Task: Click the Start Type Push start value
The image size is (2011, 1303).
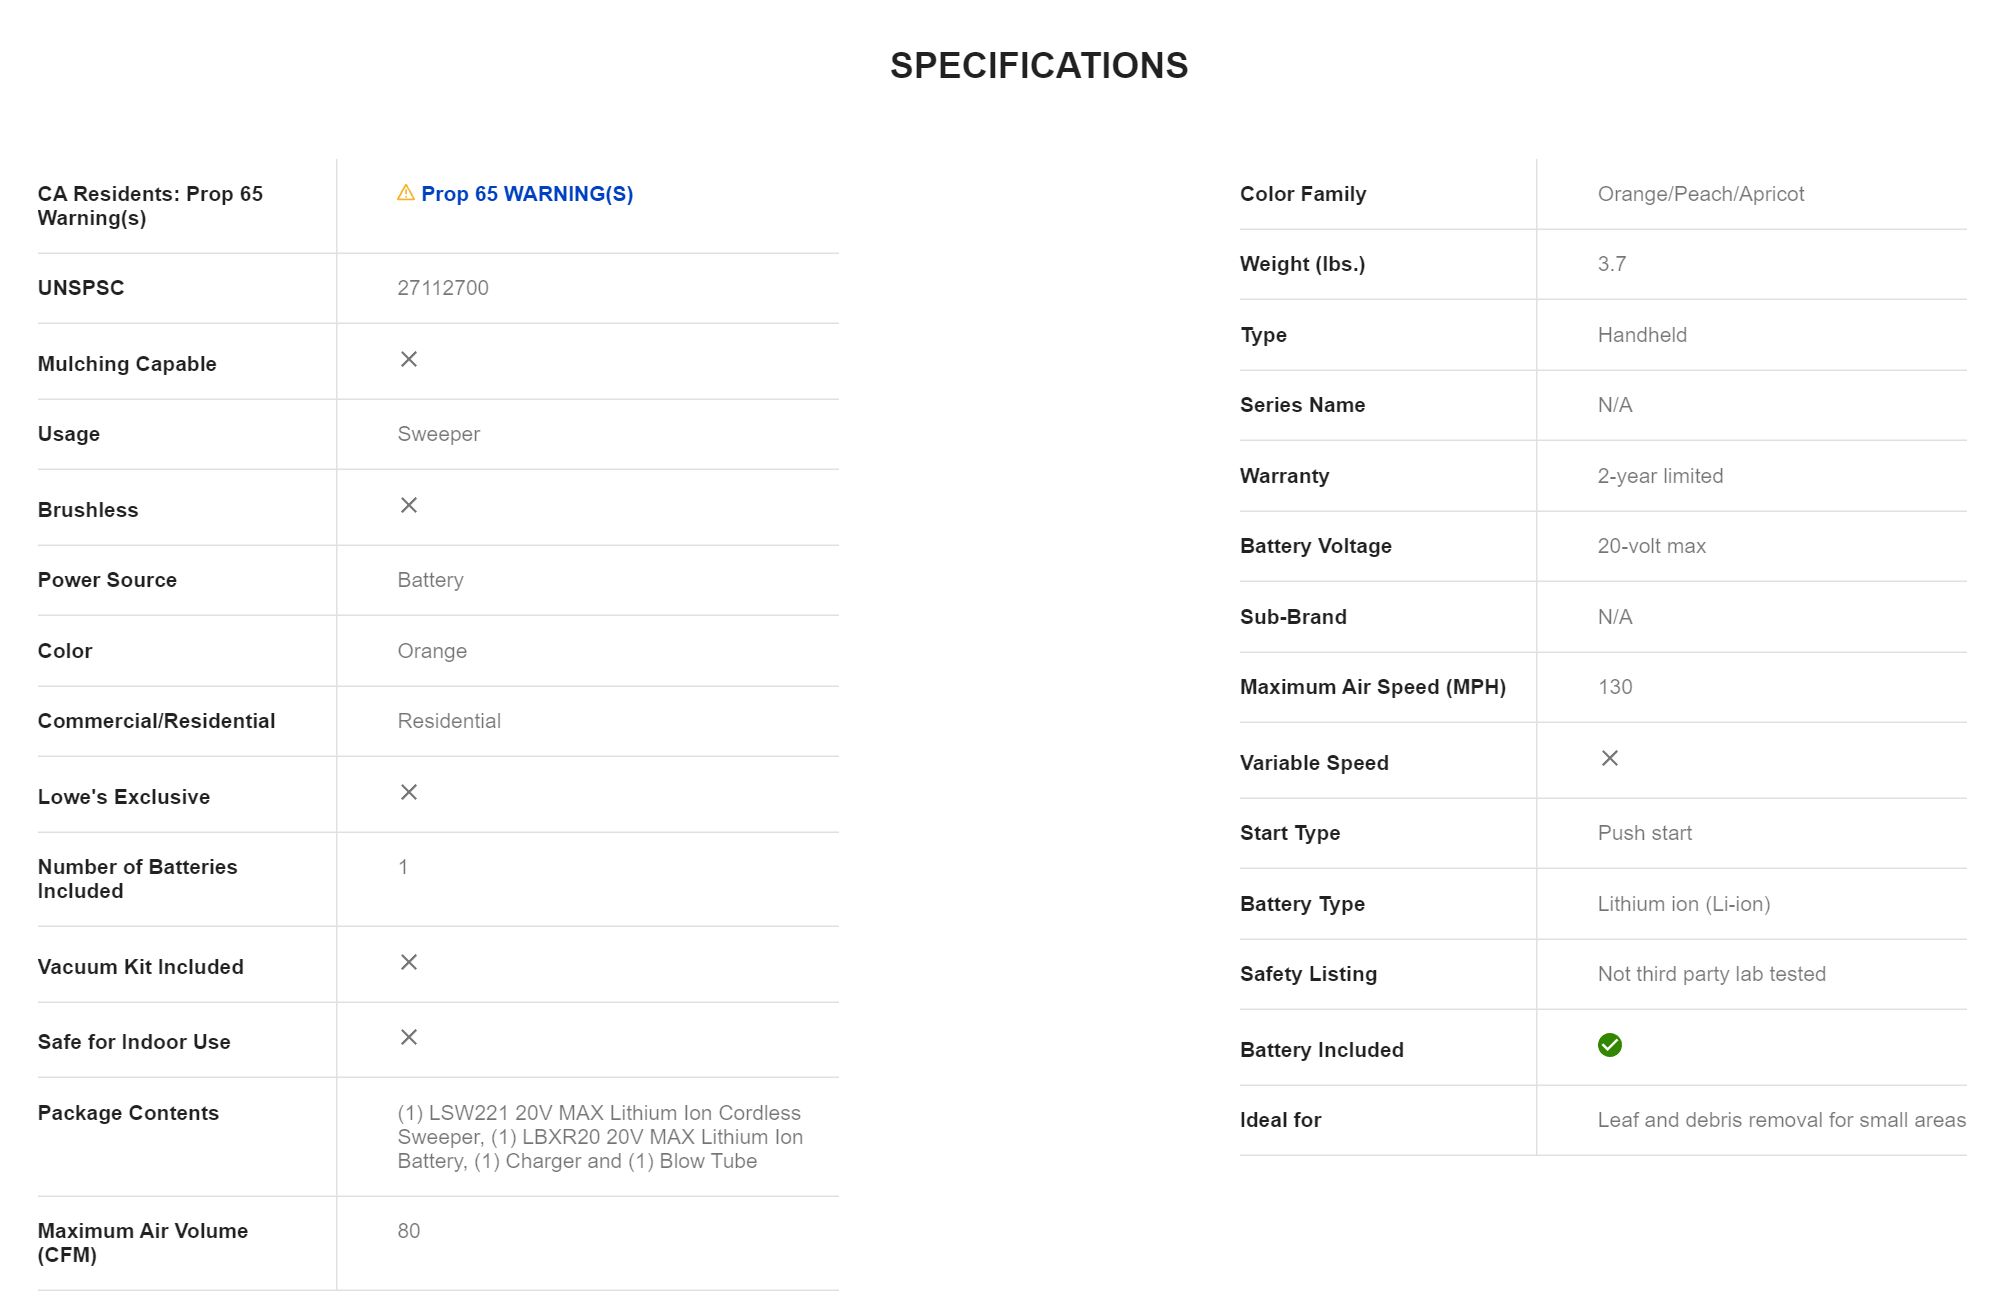Action: click(x=1644, y=833)
